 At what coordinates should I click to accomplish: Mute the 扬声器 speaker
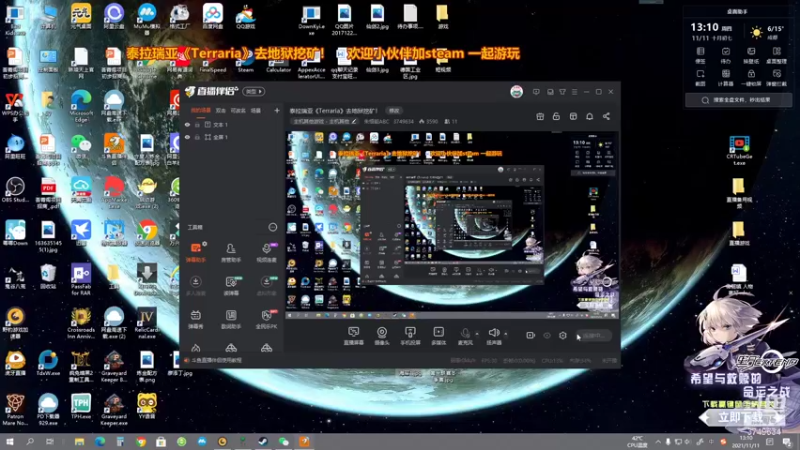pyautogui.click(x=493, y=336)
